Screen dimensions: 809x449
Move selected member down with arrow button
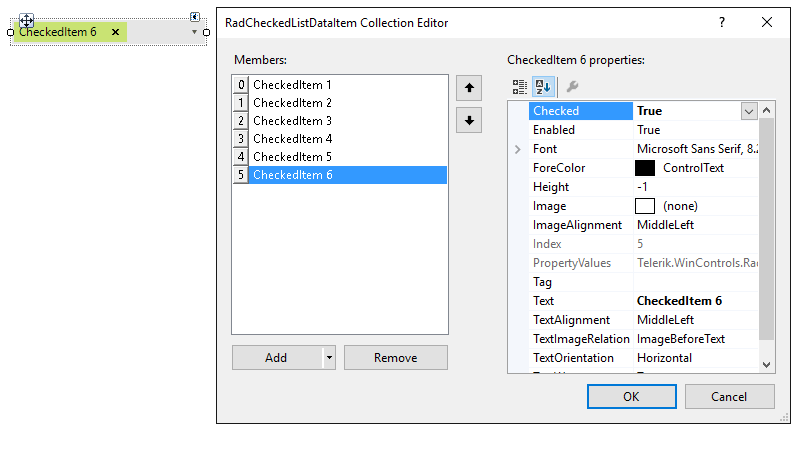468,120
